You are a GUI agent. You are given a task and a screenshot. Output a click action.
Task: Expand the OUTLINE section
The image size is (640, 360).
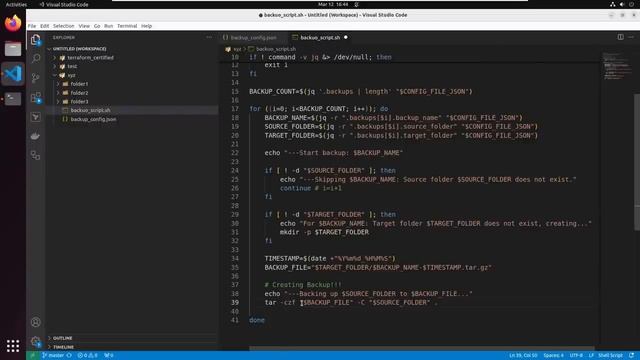pyautogui.click(x=62, y=338)
